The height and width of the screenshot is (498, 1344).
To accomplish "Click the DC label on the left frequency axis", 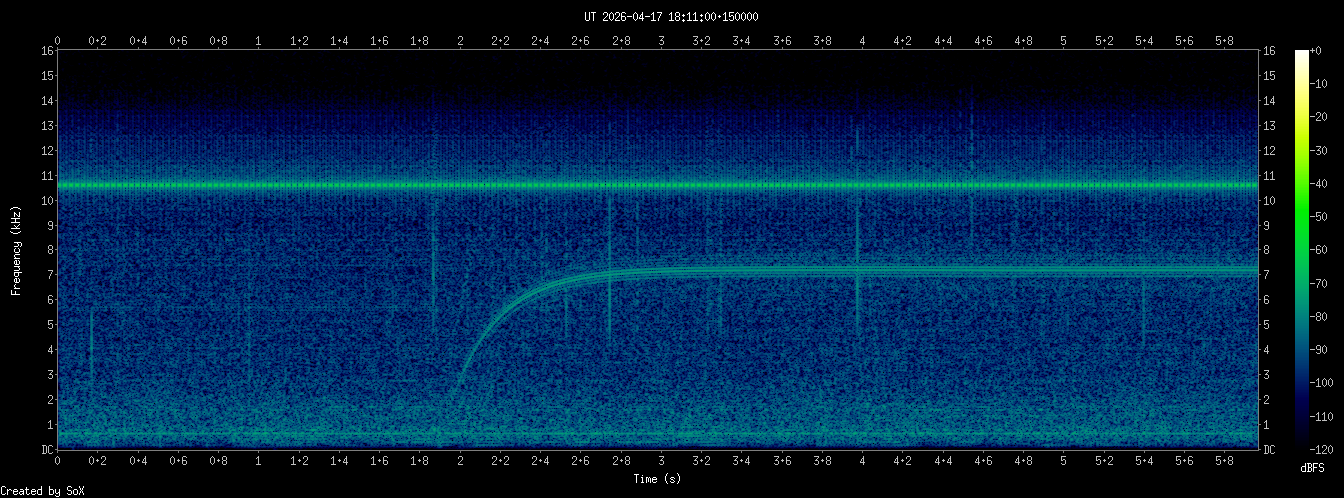I will tap(46, 450).
